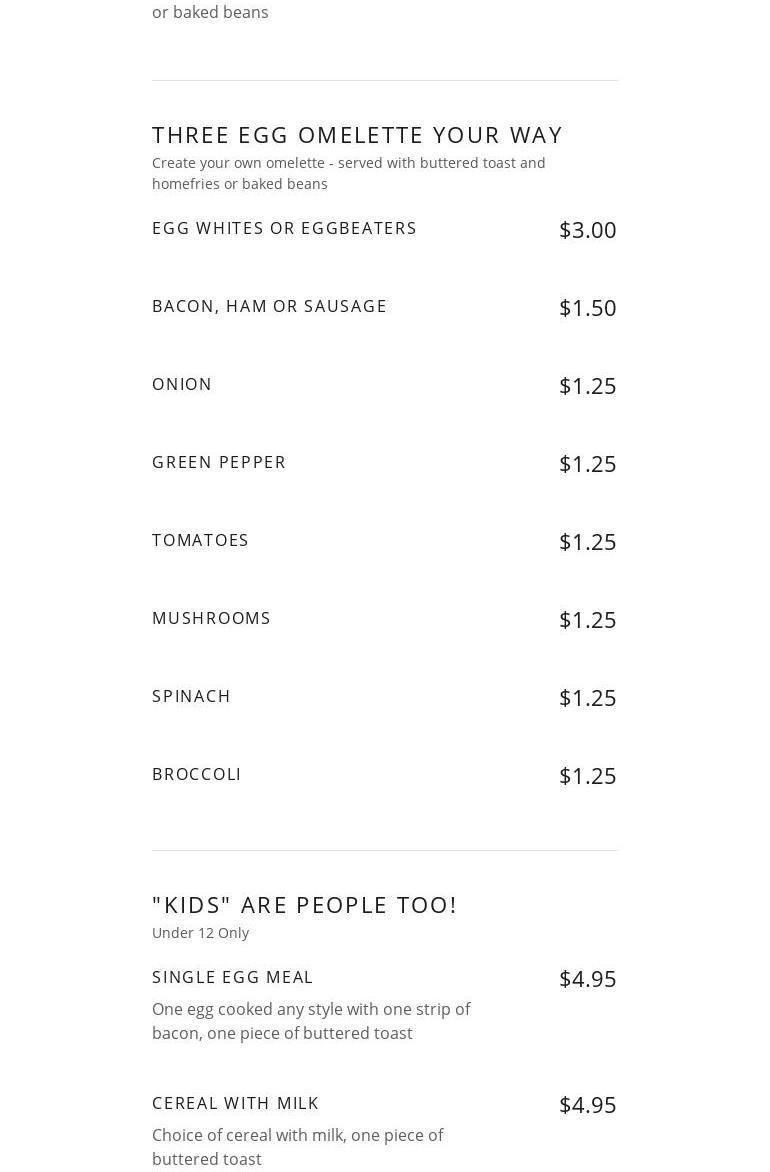Click the Create your own omelette description

click(x=348, y=173)
